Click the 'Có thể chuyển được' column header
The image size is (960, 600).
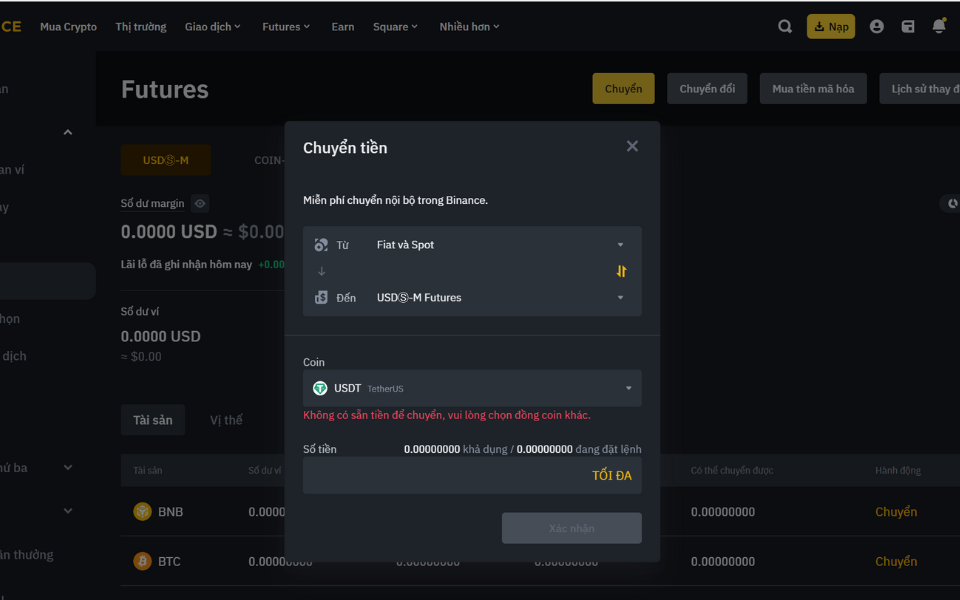point(732,470)
